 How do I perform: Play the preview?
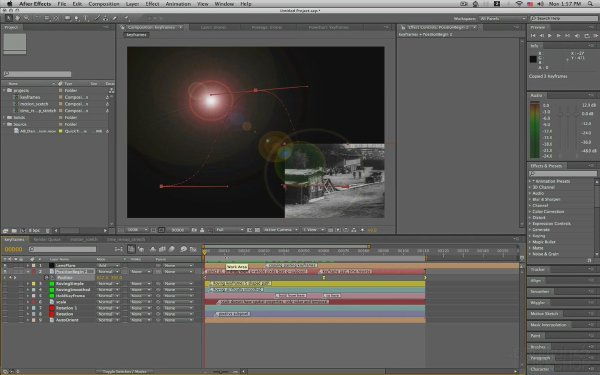click(x=550, y=36)
